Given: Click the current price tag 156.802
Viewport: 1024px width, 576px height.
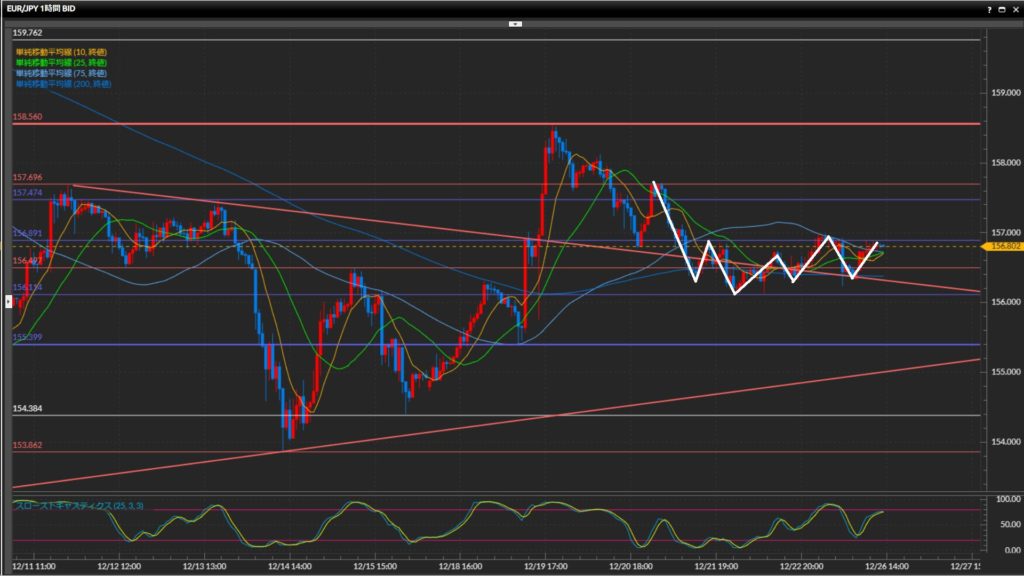Looking at the screenshot, I should [x=1003, y=245].
